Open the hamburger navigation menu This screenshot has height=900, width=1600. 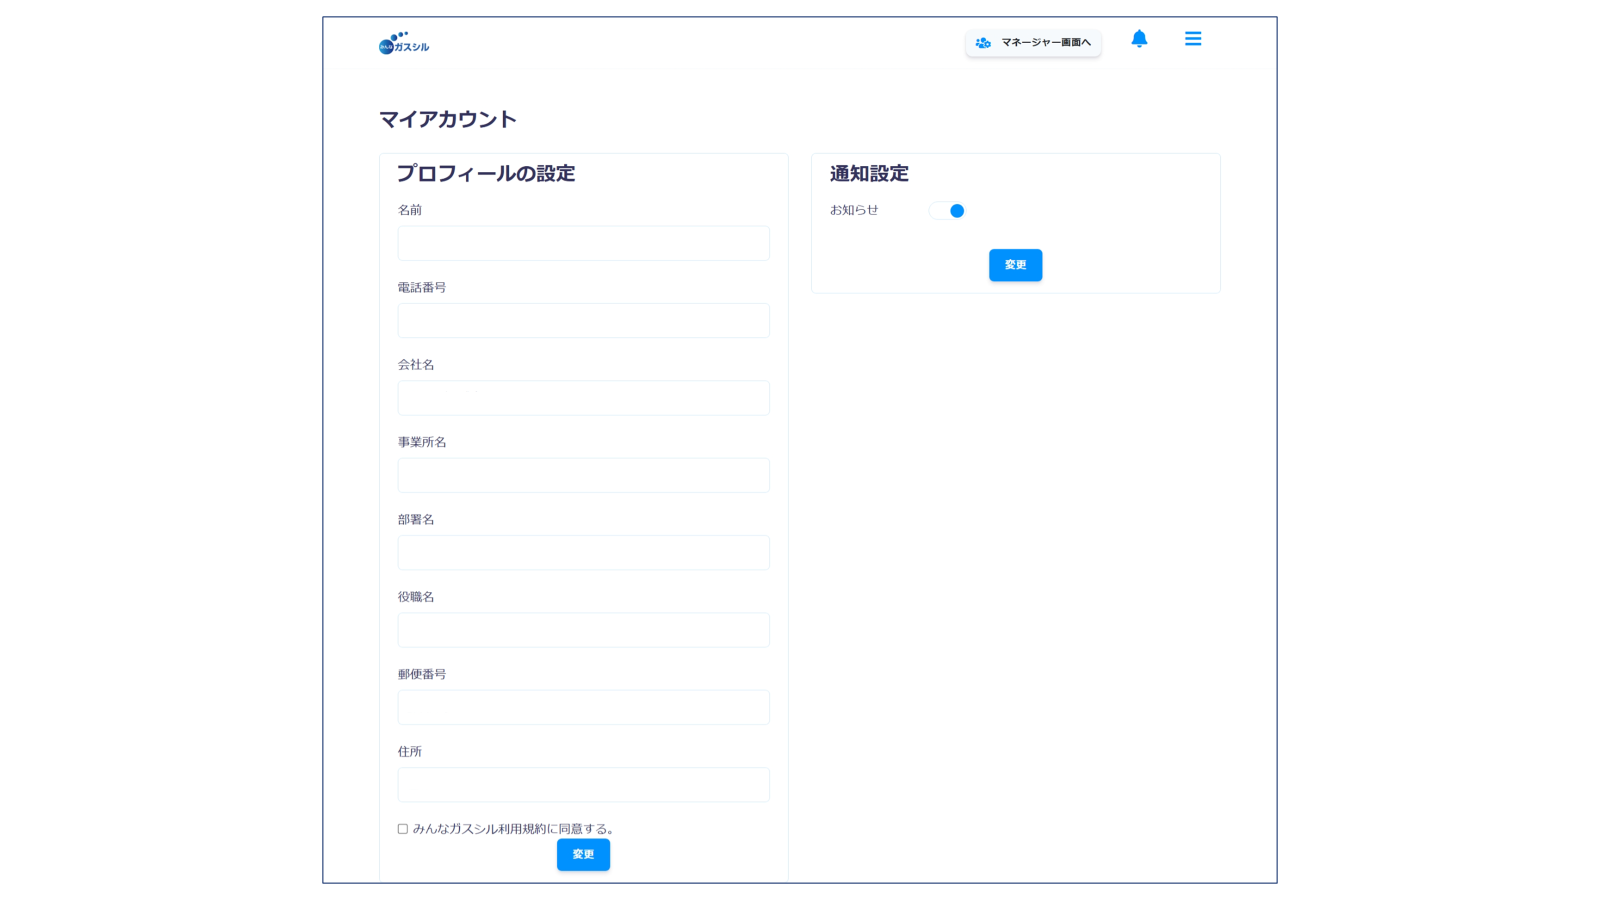coord(1193,39)
